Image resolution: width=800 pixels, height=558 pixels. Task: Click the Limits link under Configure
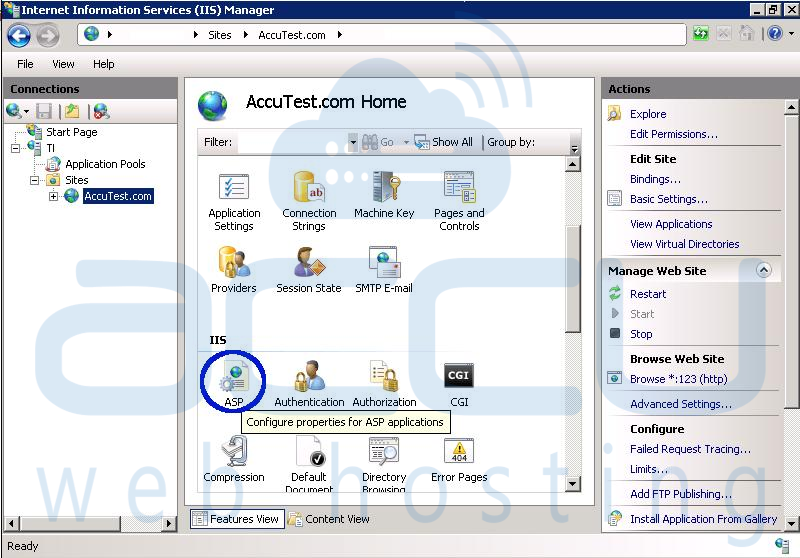click(x=648, y=469)
